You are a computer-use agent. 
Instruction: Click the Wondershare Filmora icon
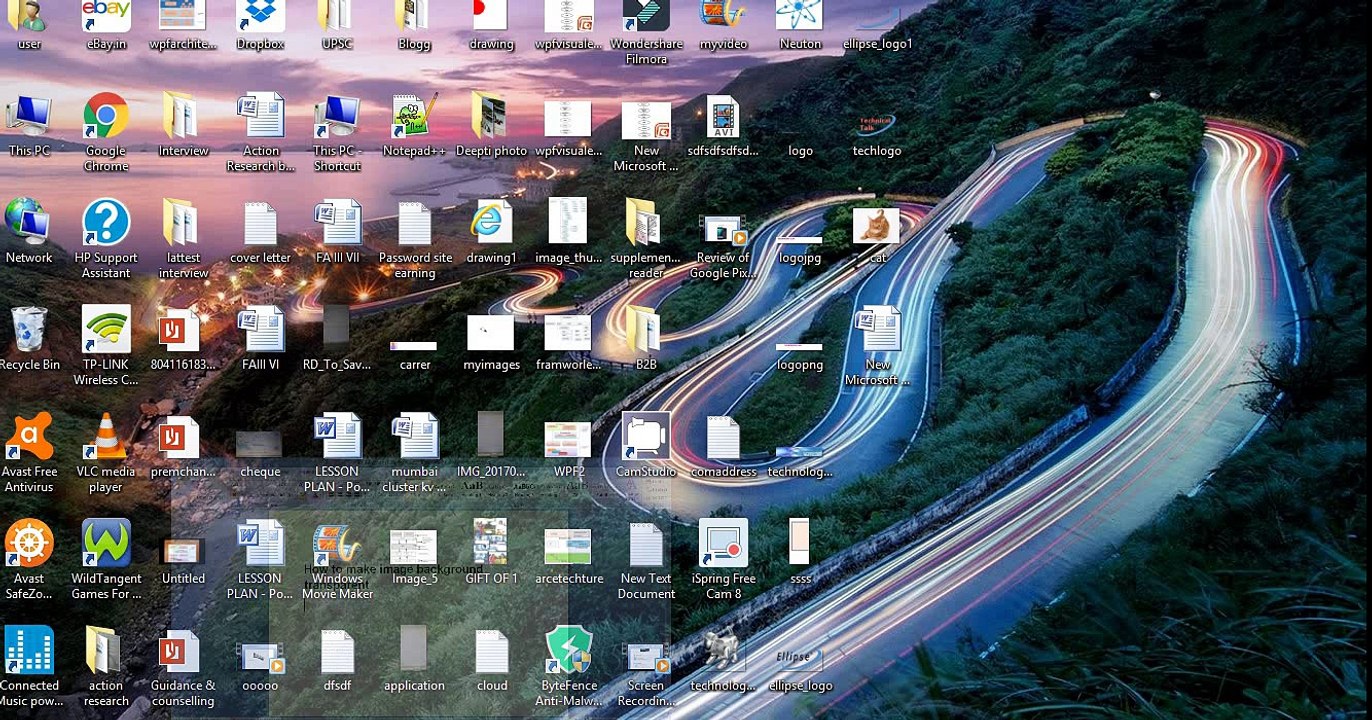tap(646, 16)
